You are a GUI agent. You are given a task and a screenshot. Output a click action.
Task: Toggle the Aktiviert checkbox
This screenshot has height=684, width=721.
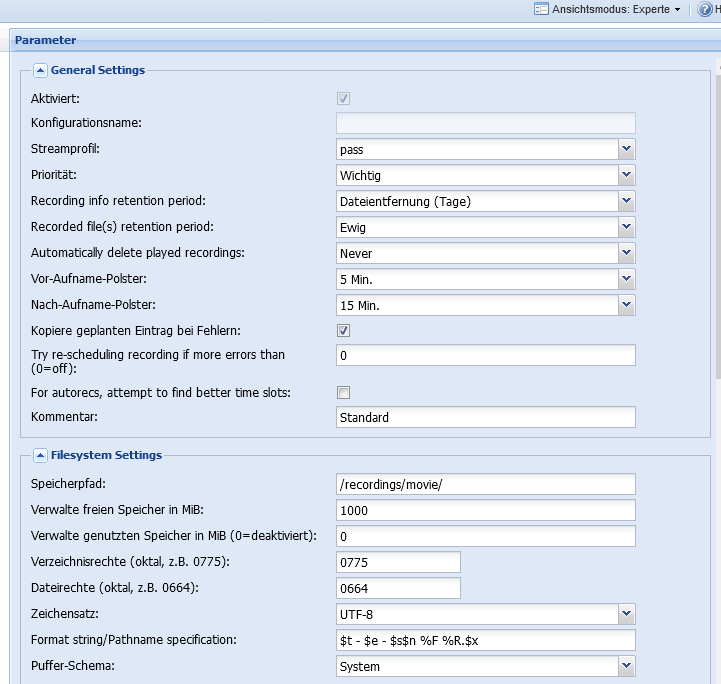pyautogui.click(x=343, y=98)
